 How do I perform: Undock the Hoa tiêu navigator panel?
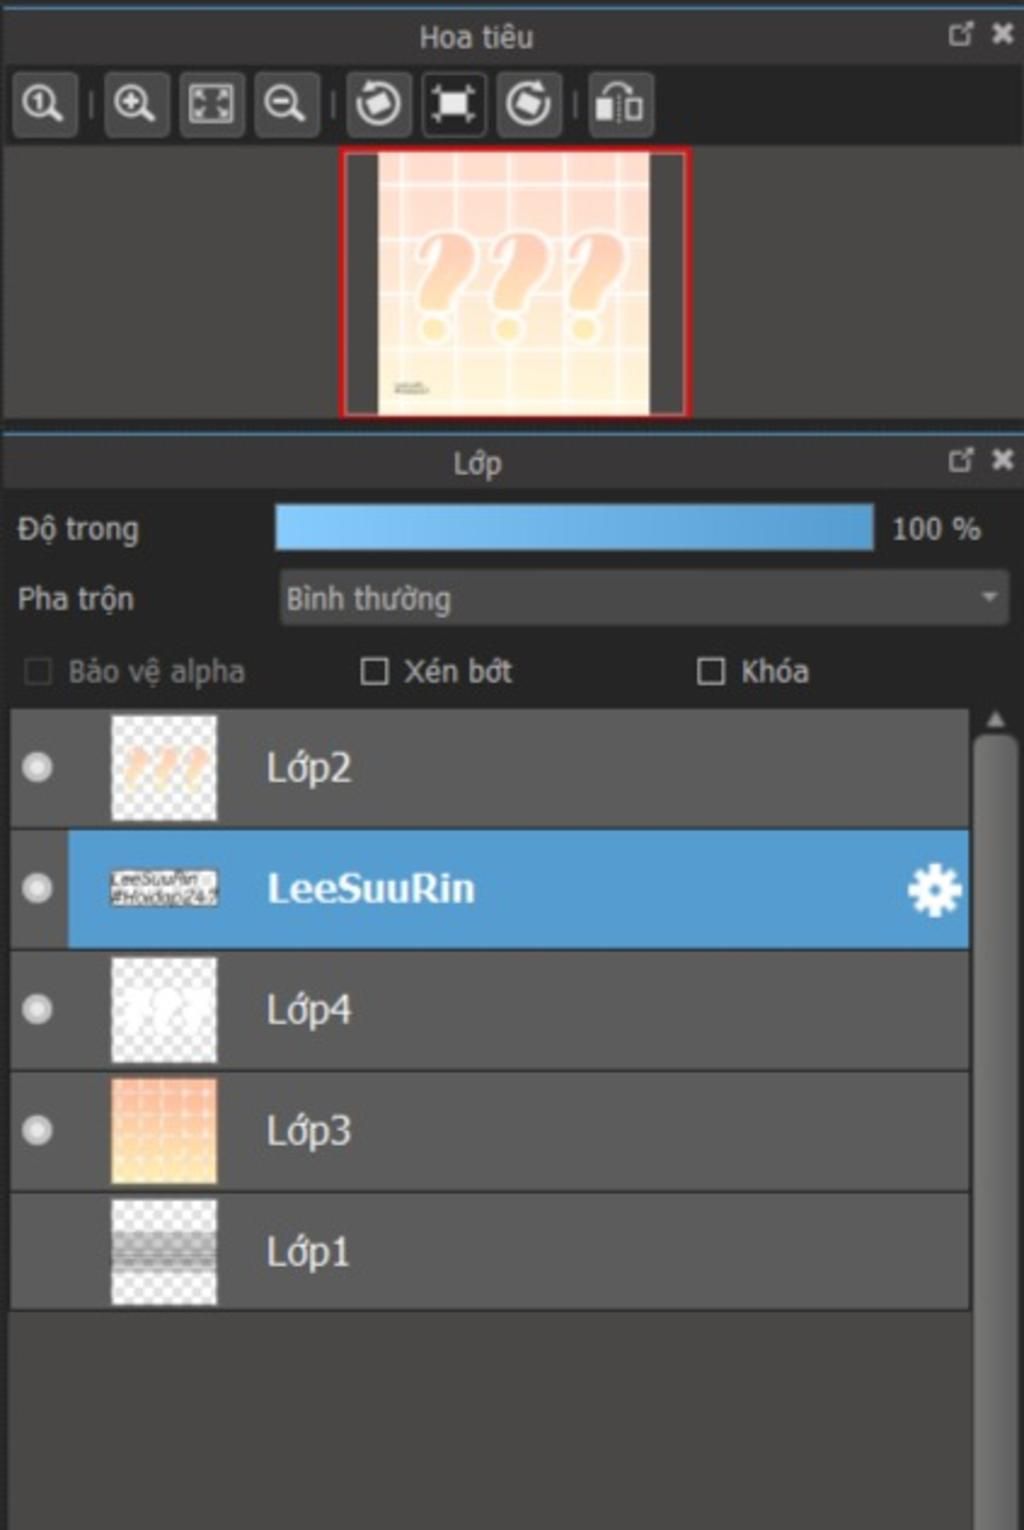point(960,35)
